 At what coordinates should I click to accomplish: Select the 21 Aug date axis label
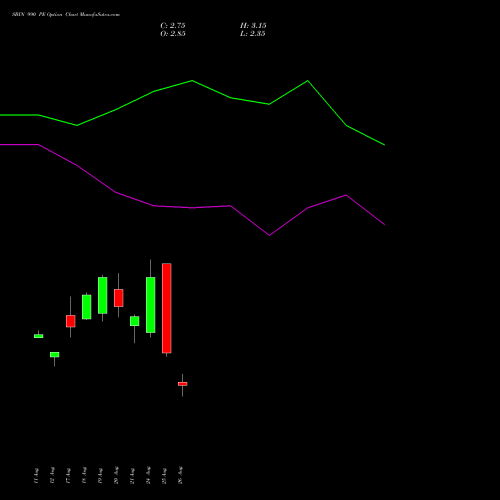tap(132, 475)
